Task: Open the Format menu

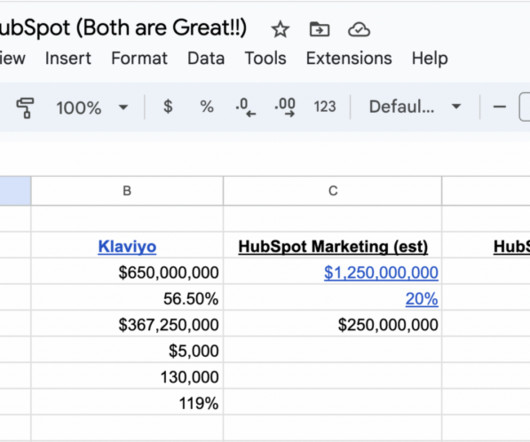Action: click(139, 58)
